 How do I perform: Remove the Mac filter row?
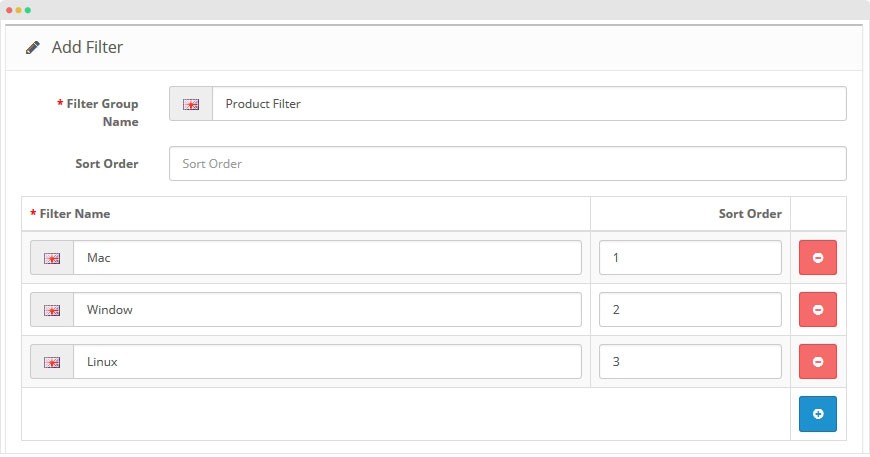click(817, 258)
